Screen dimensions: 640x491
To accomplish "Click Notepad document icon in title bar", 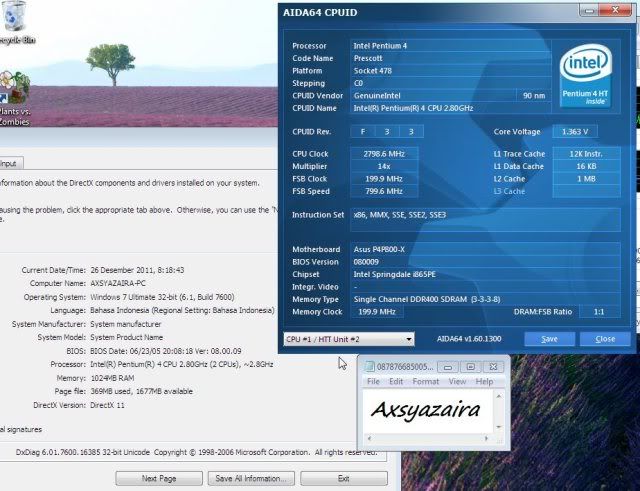I will click(x=369, y=367).
